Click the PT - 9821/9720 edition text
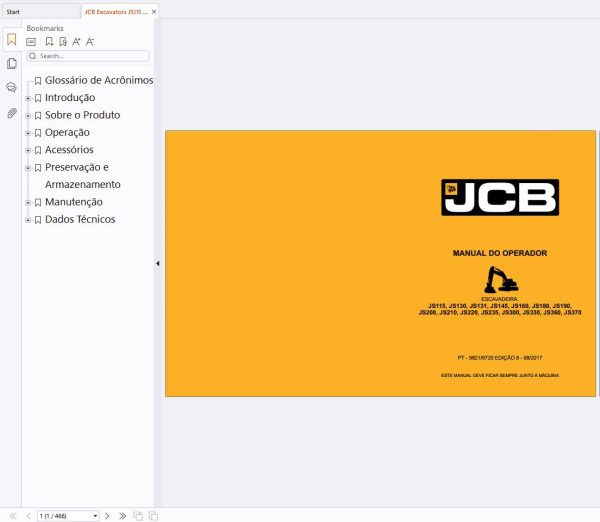The height and width of the screenshot is (522, 600). pyautogui.click(x=500, y=358)
